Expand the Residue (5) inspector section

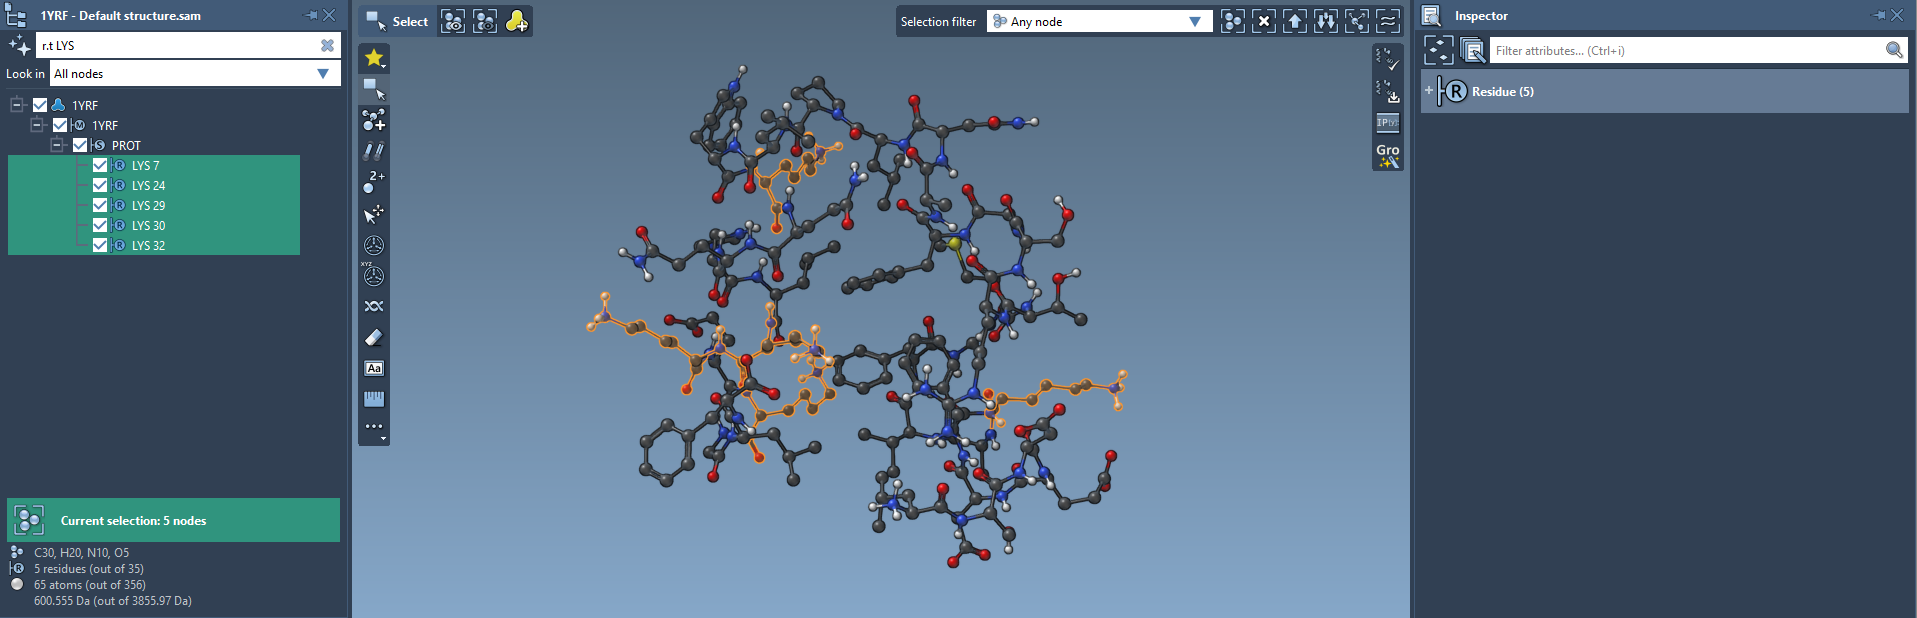pos(1429,91)
